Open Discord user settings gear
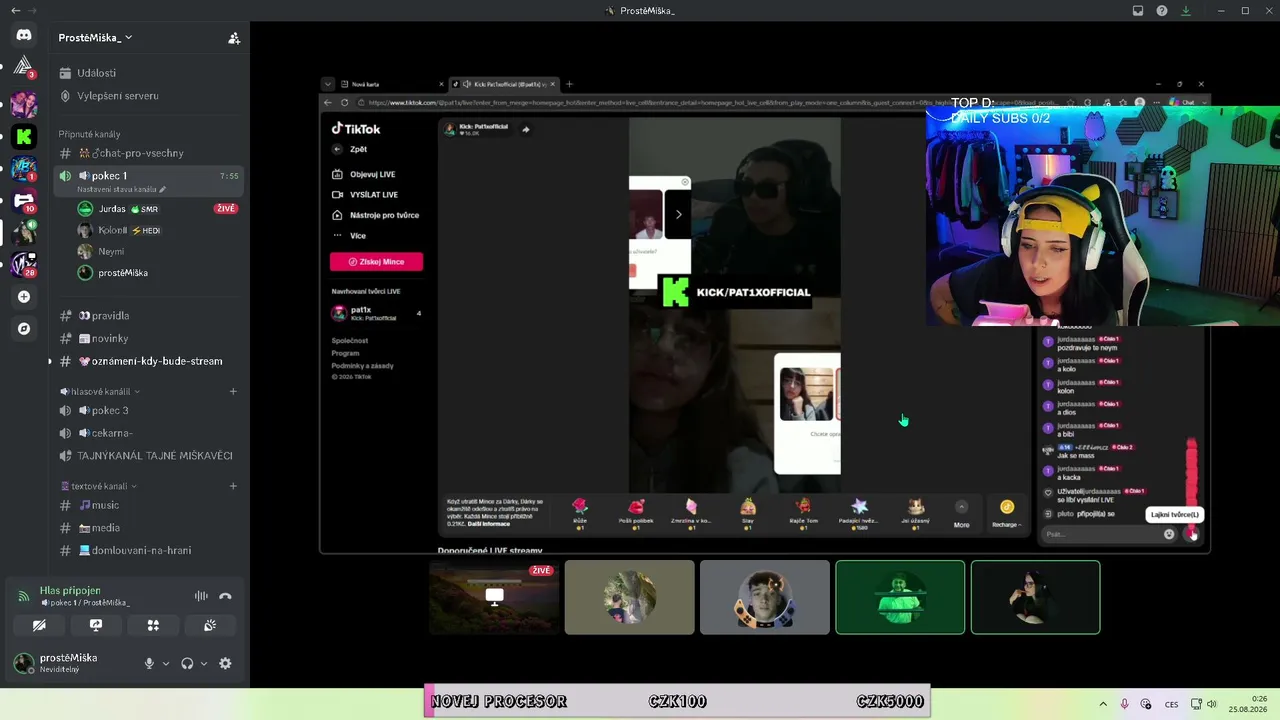1280x720 pixels. click(225, 663)
